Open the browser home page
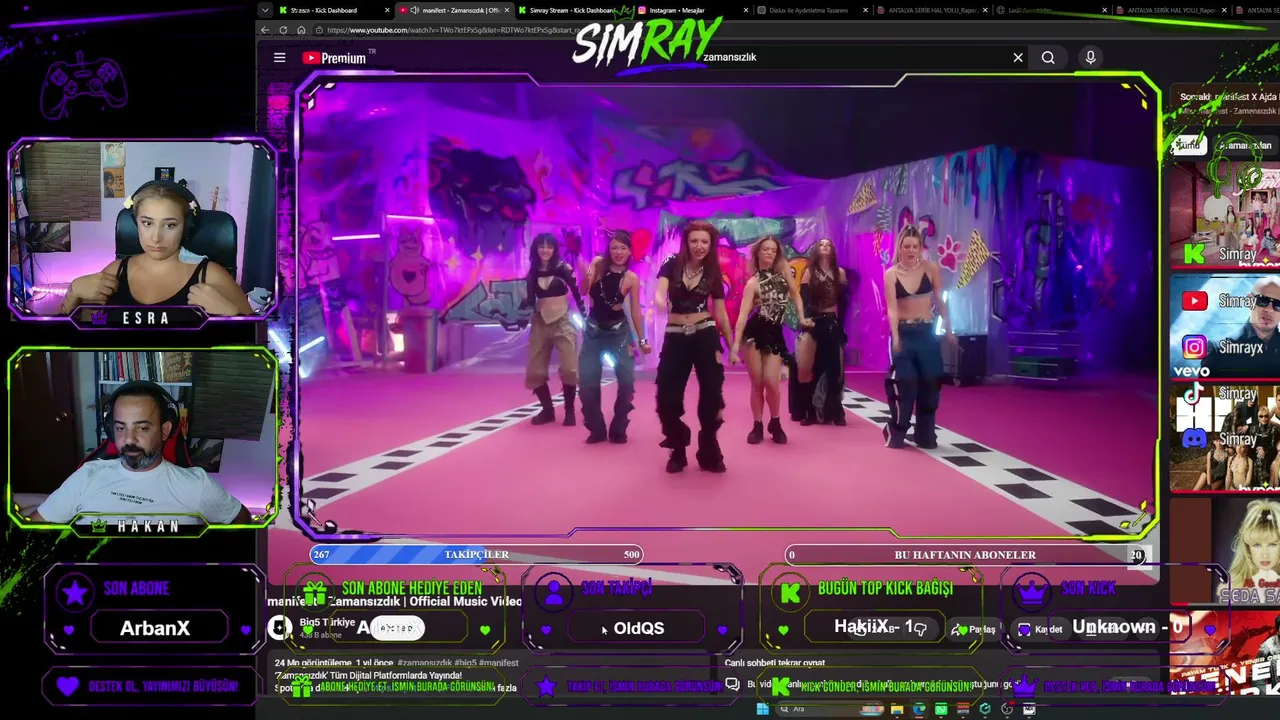The image size is (1280, 720). tap(301, 30)
